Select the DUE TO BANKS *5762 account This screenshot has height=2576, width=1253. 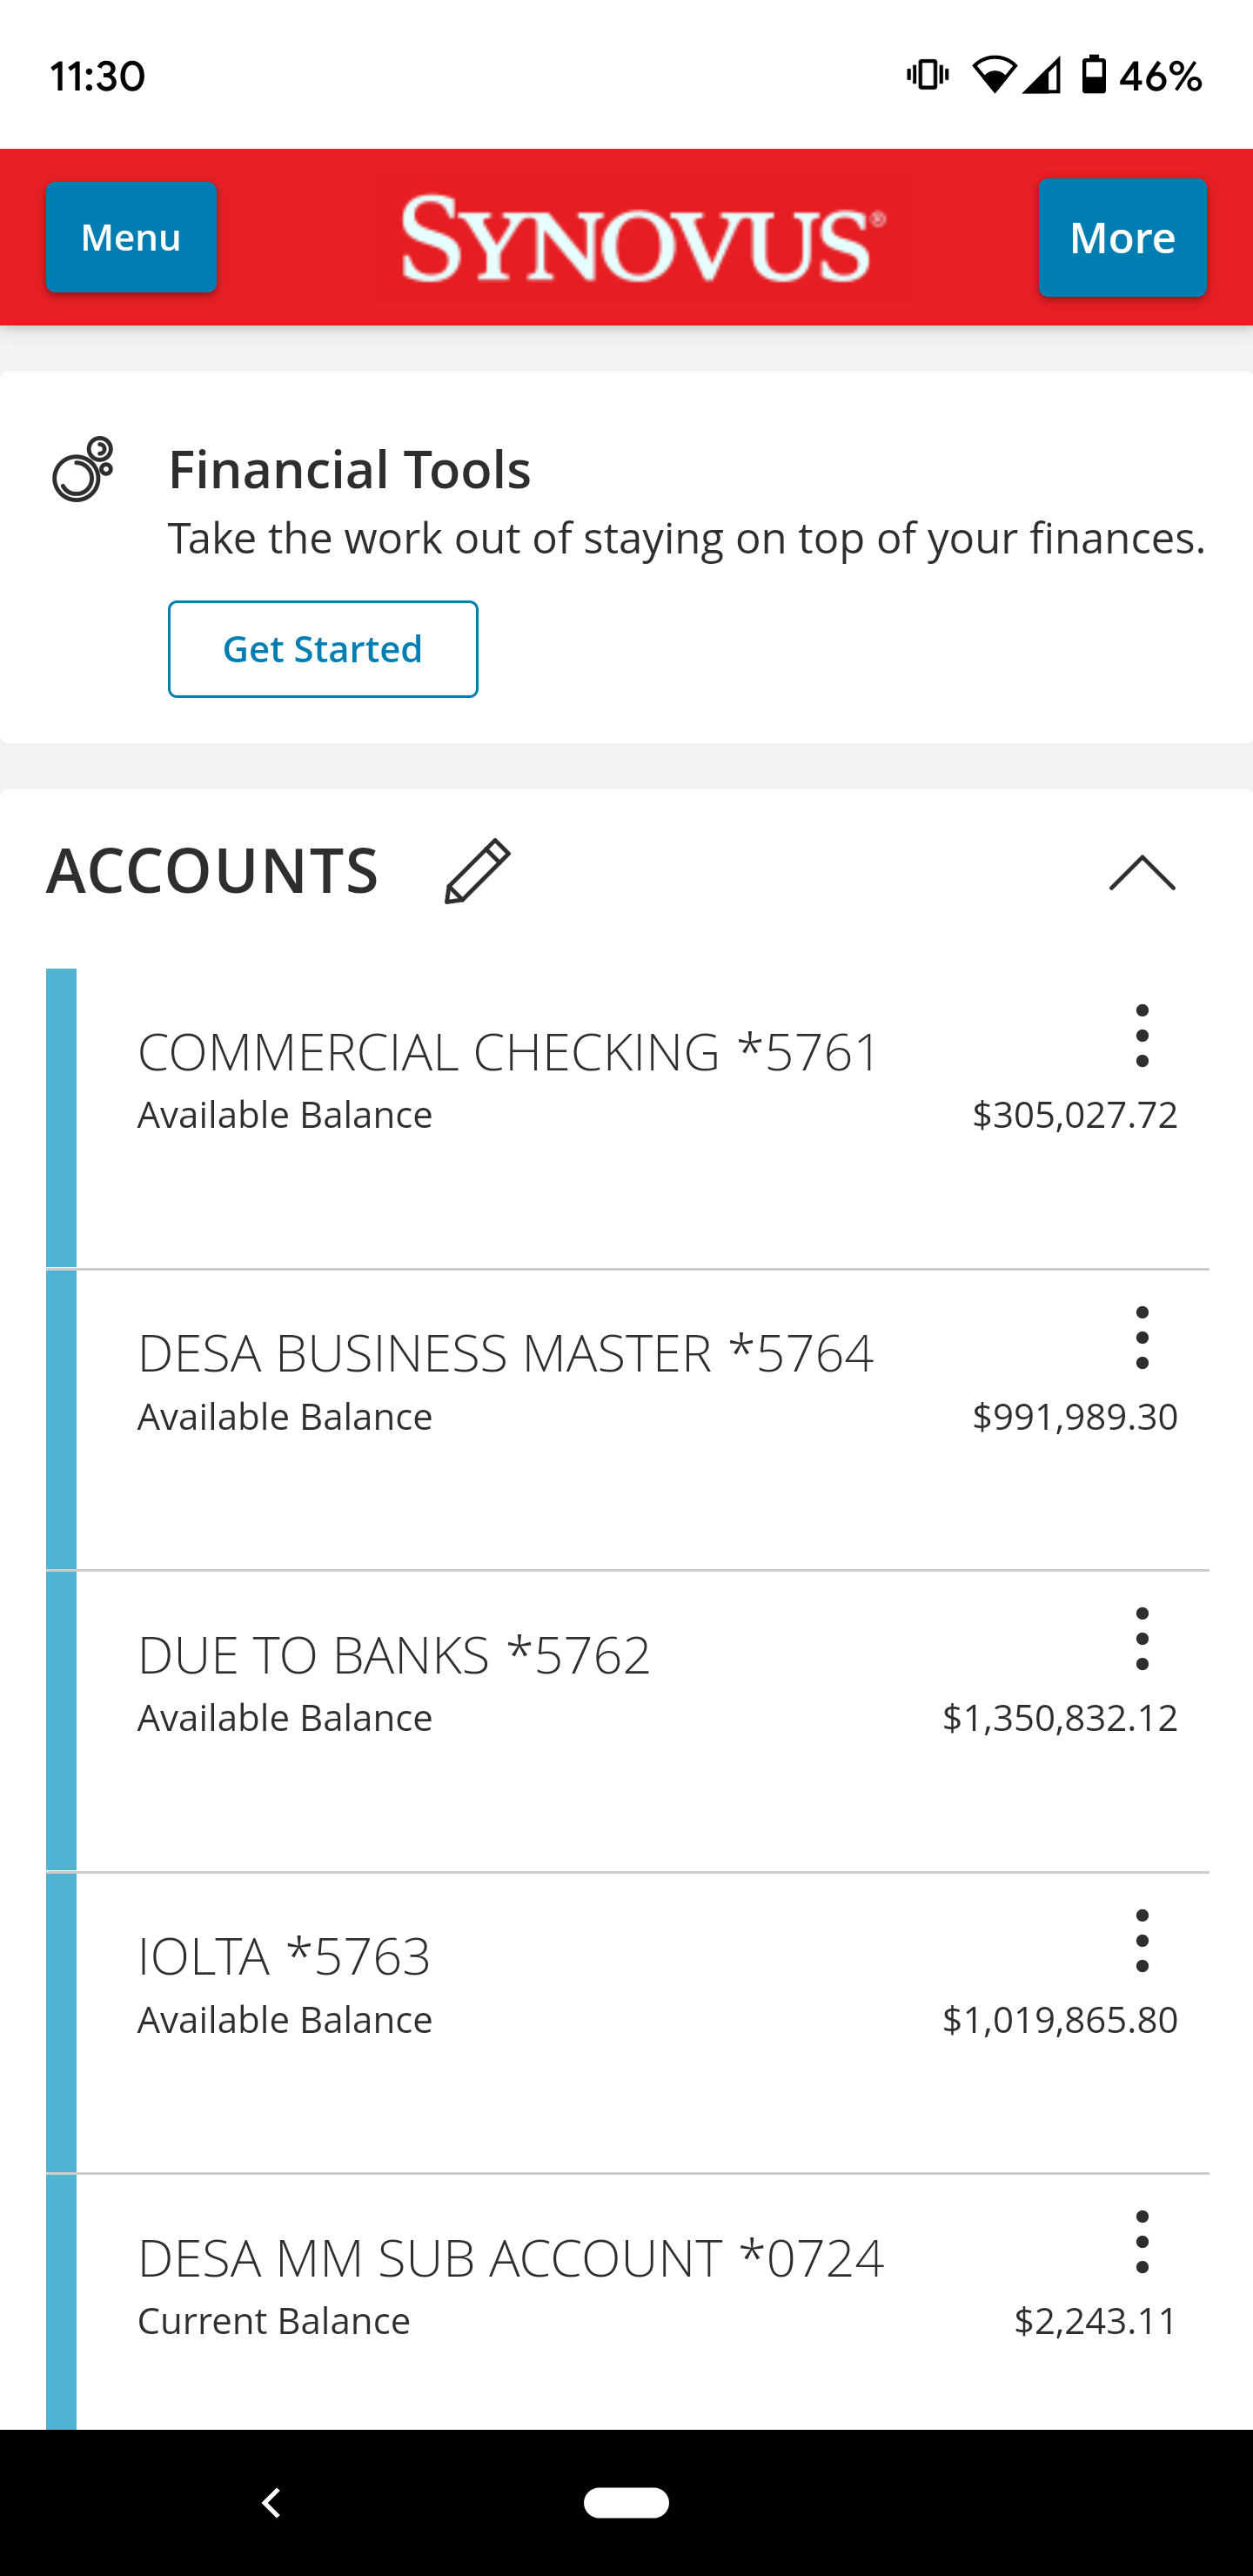tap(627, 1721)
